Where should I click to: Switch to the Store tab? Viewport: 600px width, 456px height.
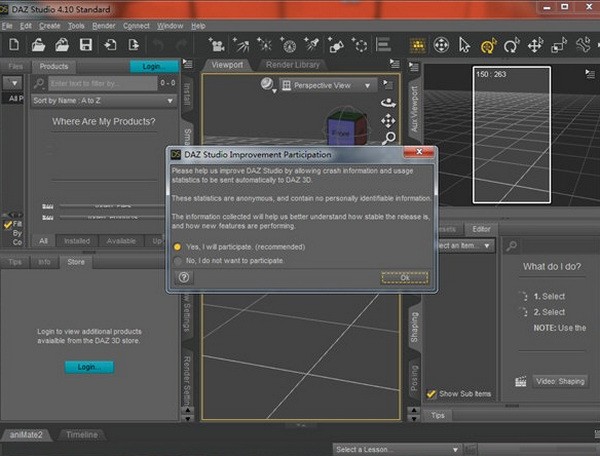coord(76,262)
